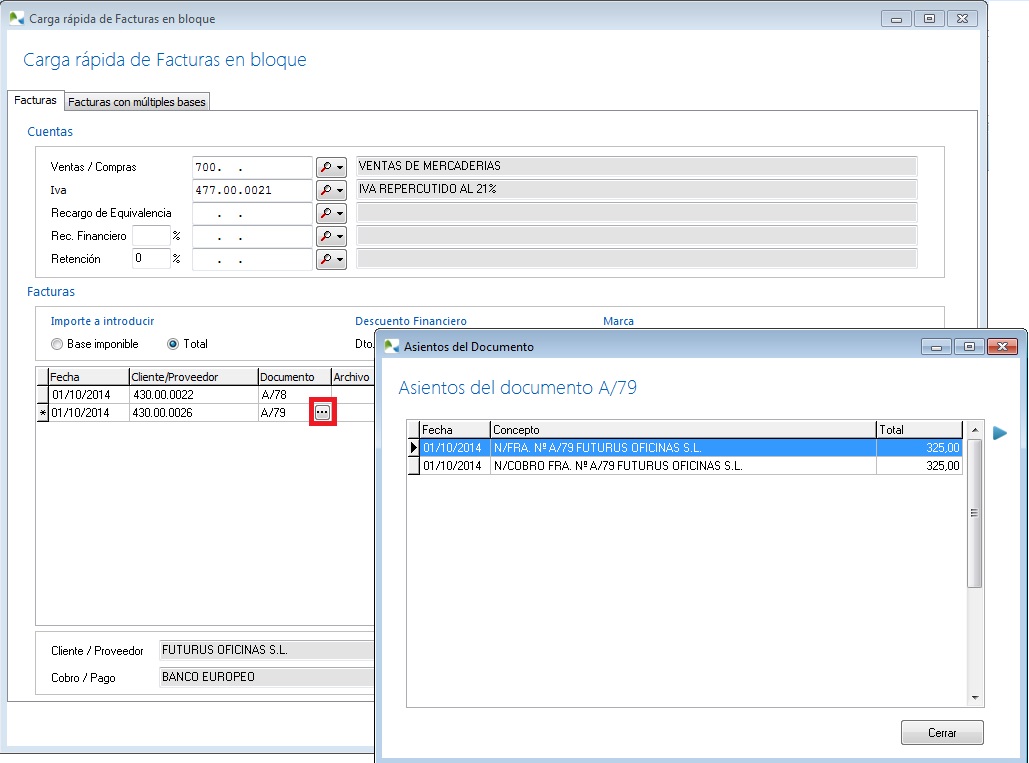Open dropdown arrow beside Retención search
This screenshot has height=763, width=1029.
(x=340, y=259)
